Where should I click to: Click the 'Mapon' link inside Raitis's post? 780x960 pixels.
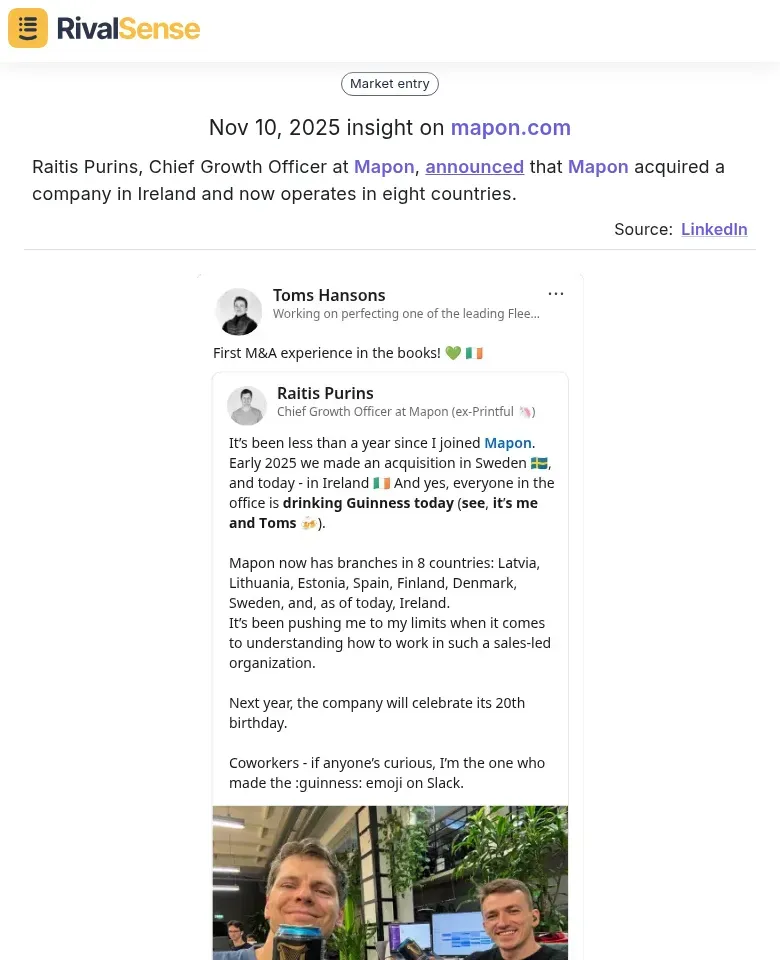tap(507, 442)
